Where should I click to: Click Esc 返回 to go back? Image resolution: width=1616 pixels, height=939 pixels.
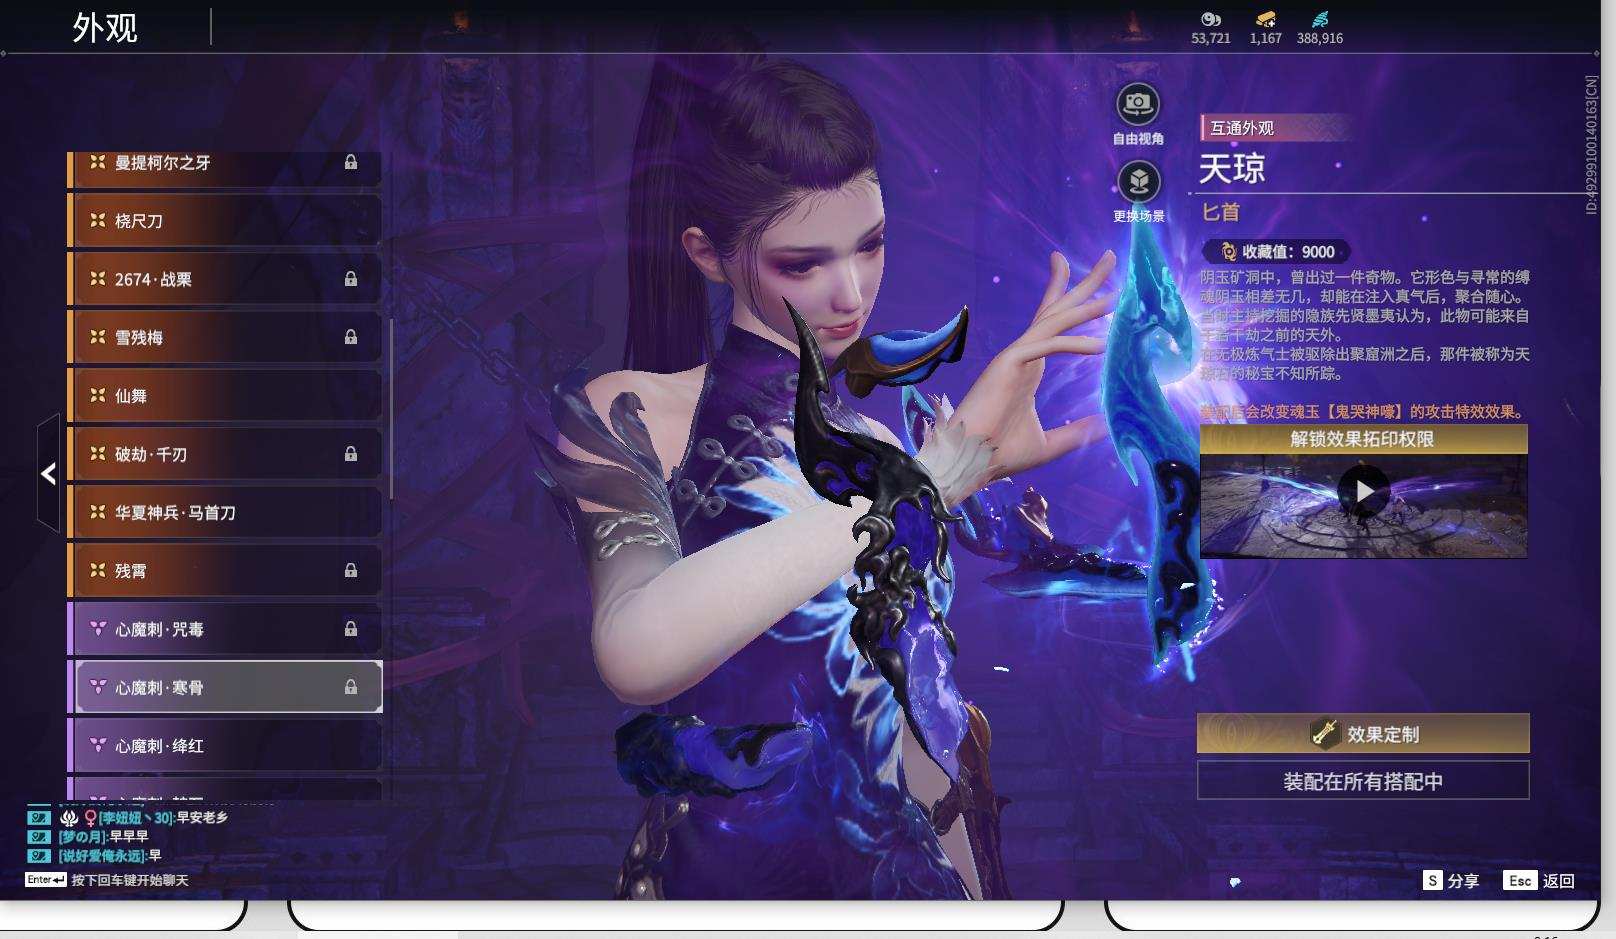pos(1539,881)
